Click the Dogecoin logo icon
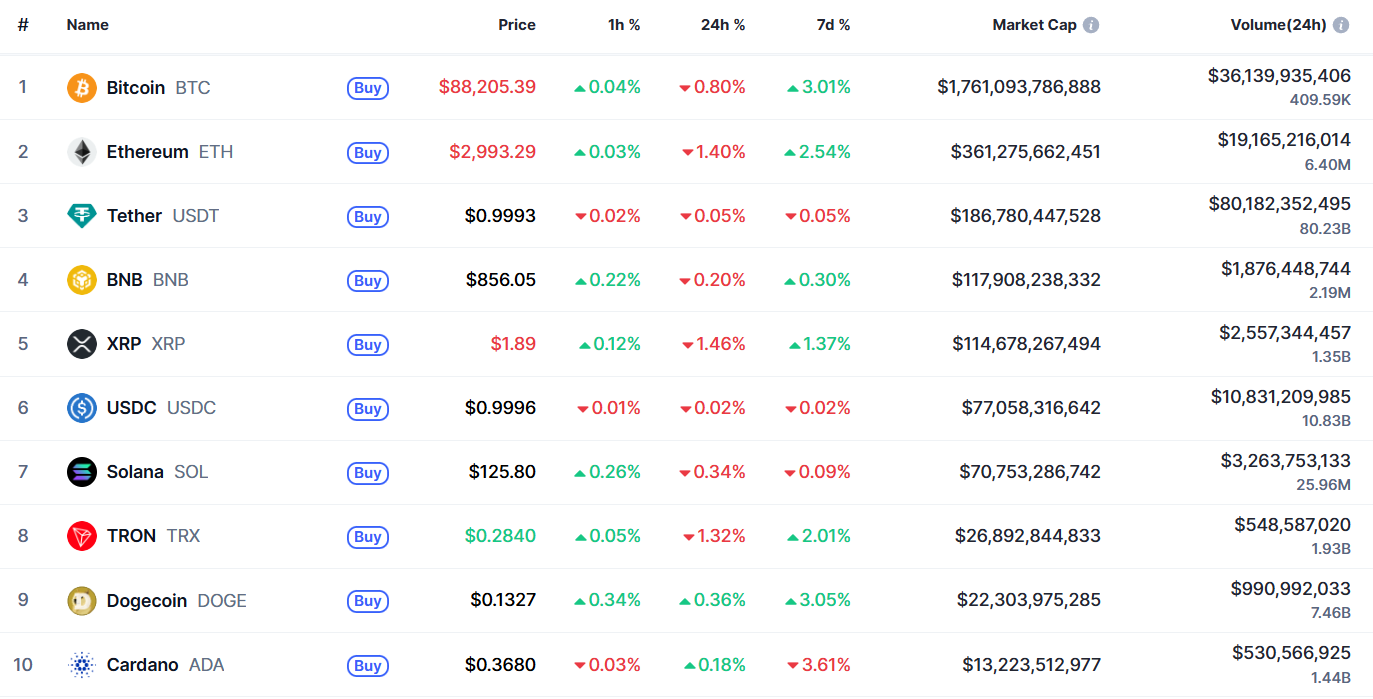This screenshot has height=699, width=1373. point(82,600)
